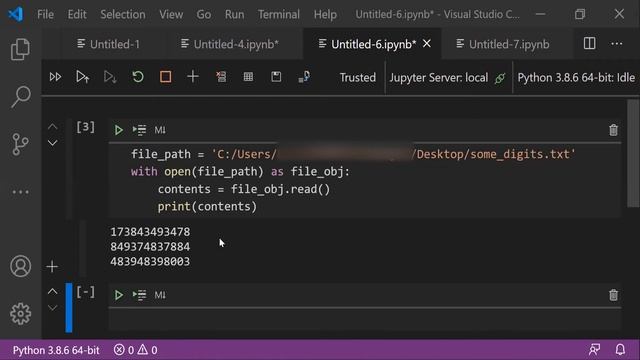Open the Go menu
This screenshot has width=640, height=360.
204,15
